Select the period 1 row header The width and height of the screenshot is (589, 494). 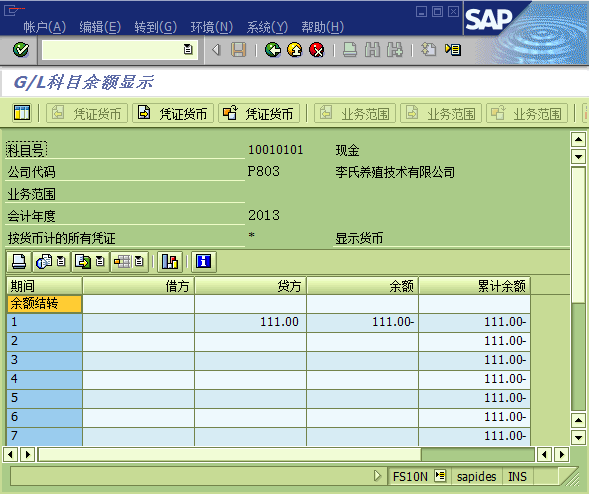point(44,322)
